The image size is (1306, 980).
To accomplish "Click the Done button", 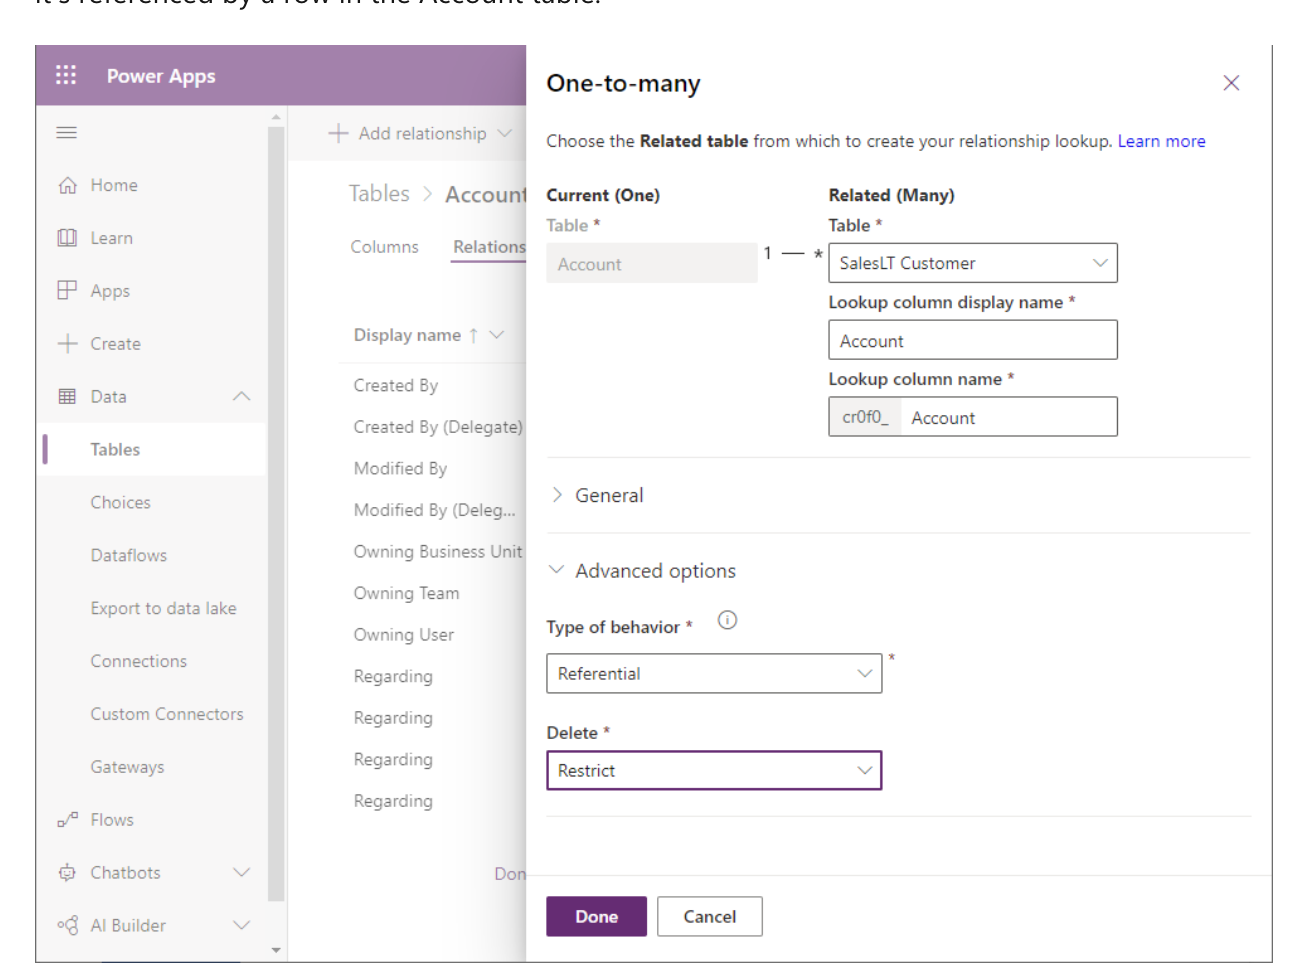I will pyautogui.click(x=596, y=916).
